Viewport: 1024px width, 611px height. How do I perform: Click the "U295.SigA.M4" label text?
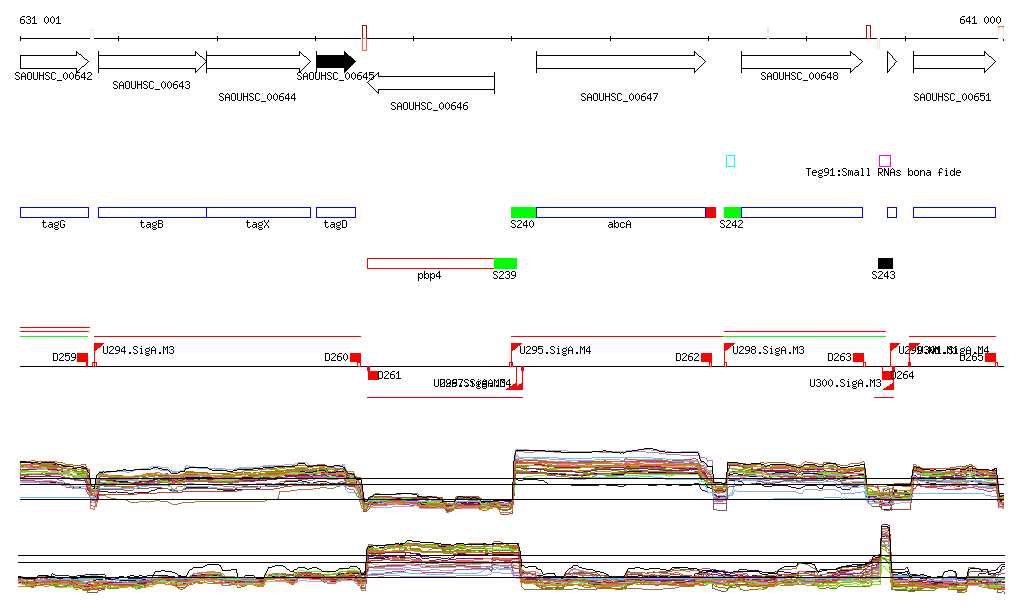click(555, 350)
